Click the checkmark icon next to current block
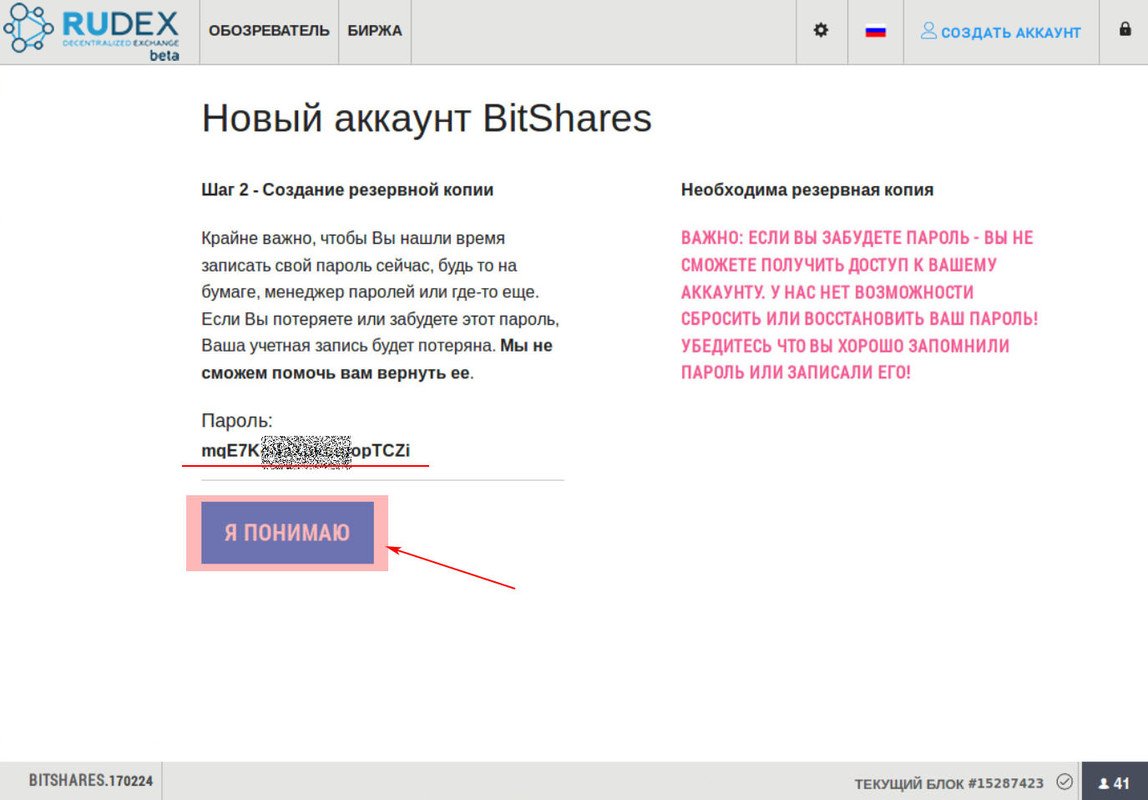 1065,782
